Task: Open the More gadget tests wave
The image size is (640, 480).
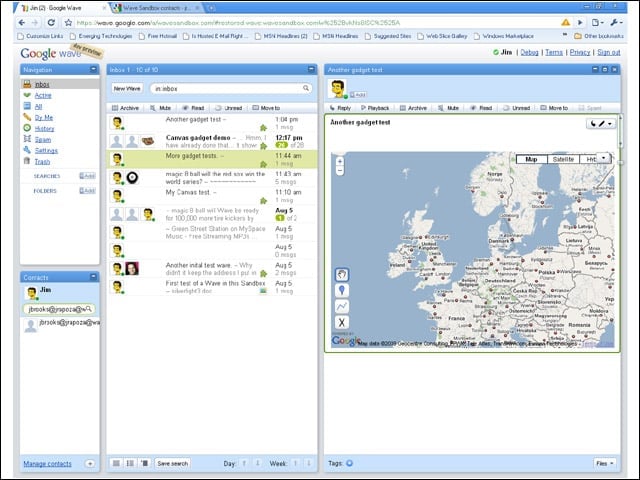Action: [212, 159]
